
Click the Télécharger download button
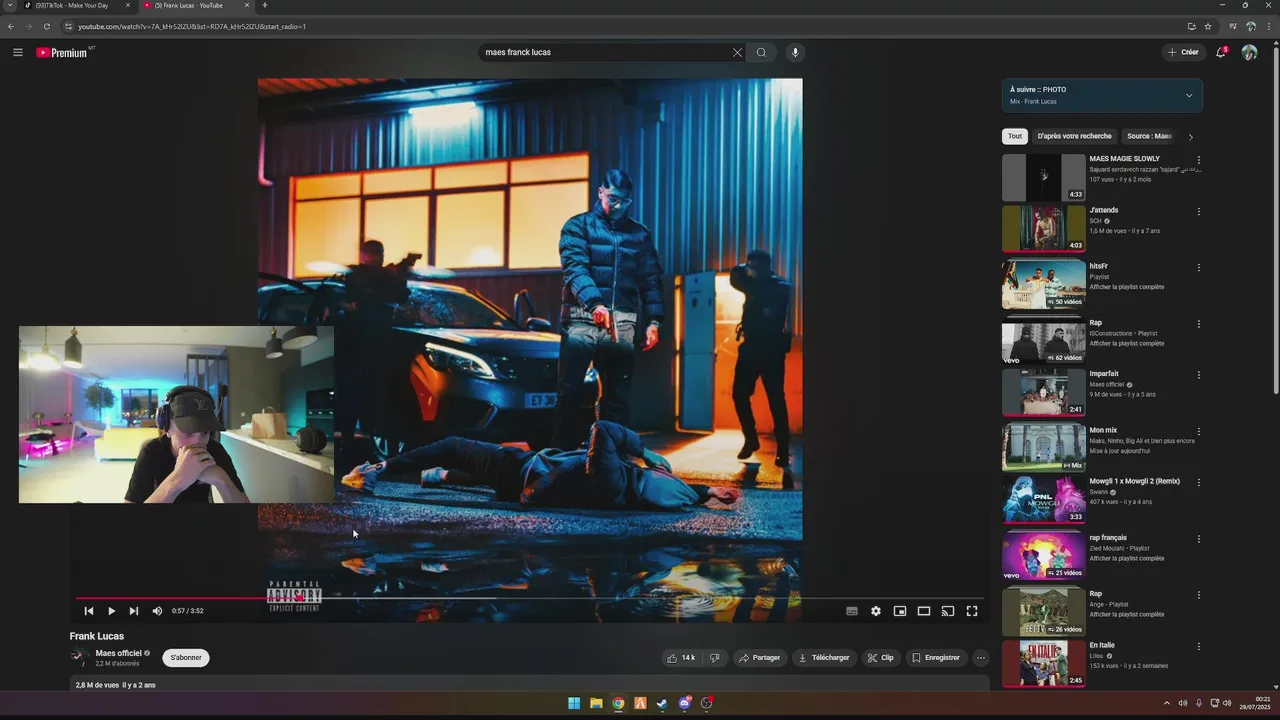[x=824, y=658]
